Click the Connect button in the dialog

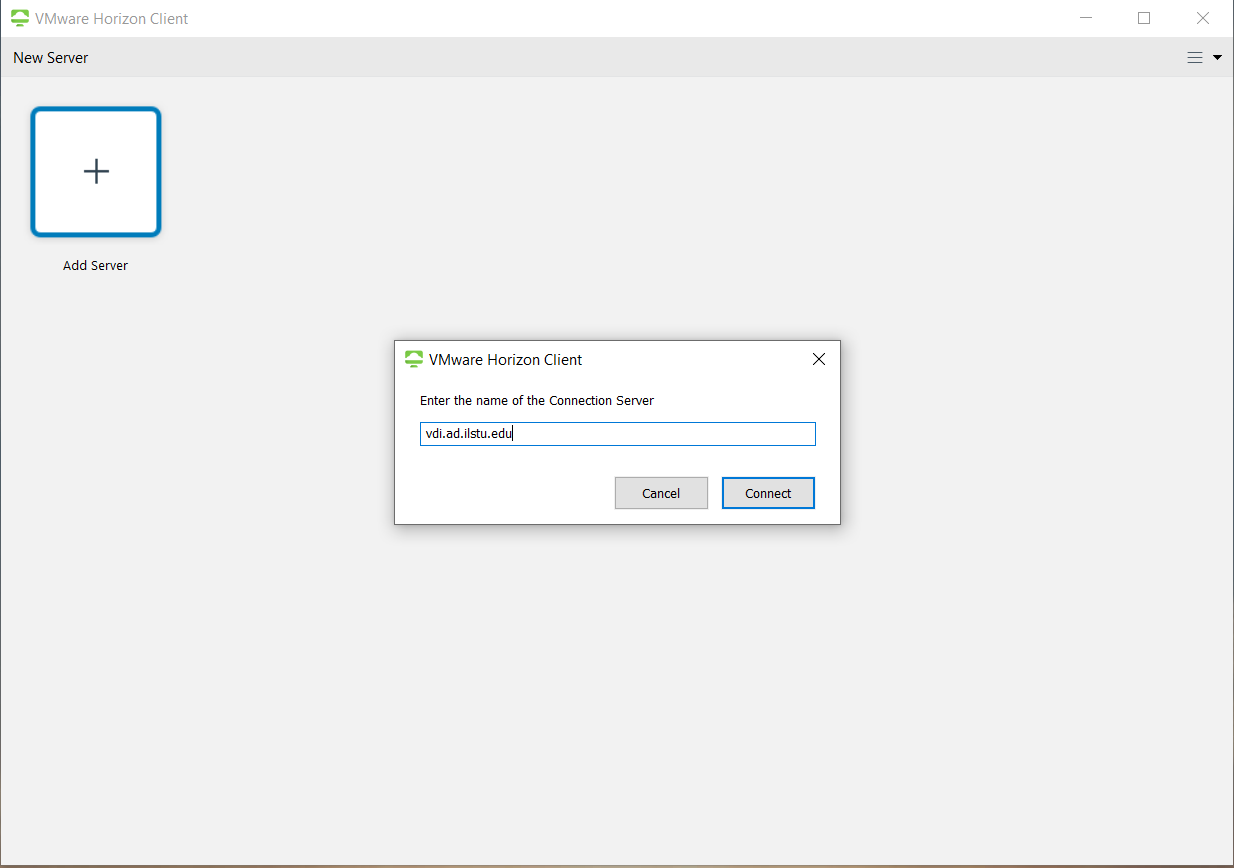[768, 493]
